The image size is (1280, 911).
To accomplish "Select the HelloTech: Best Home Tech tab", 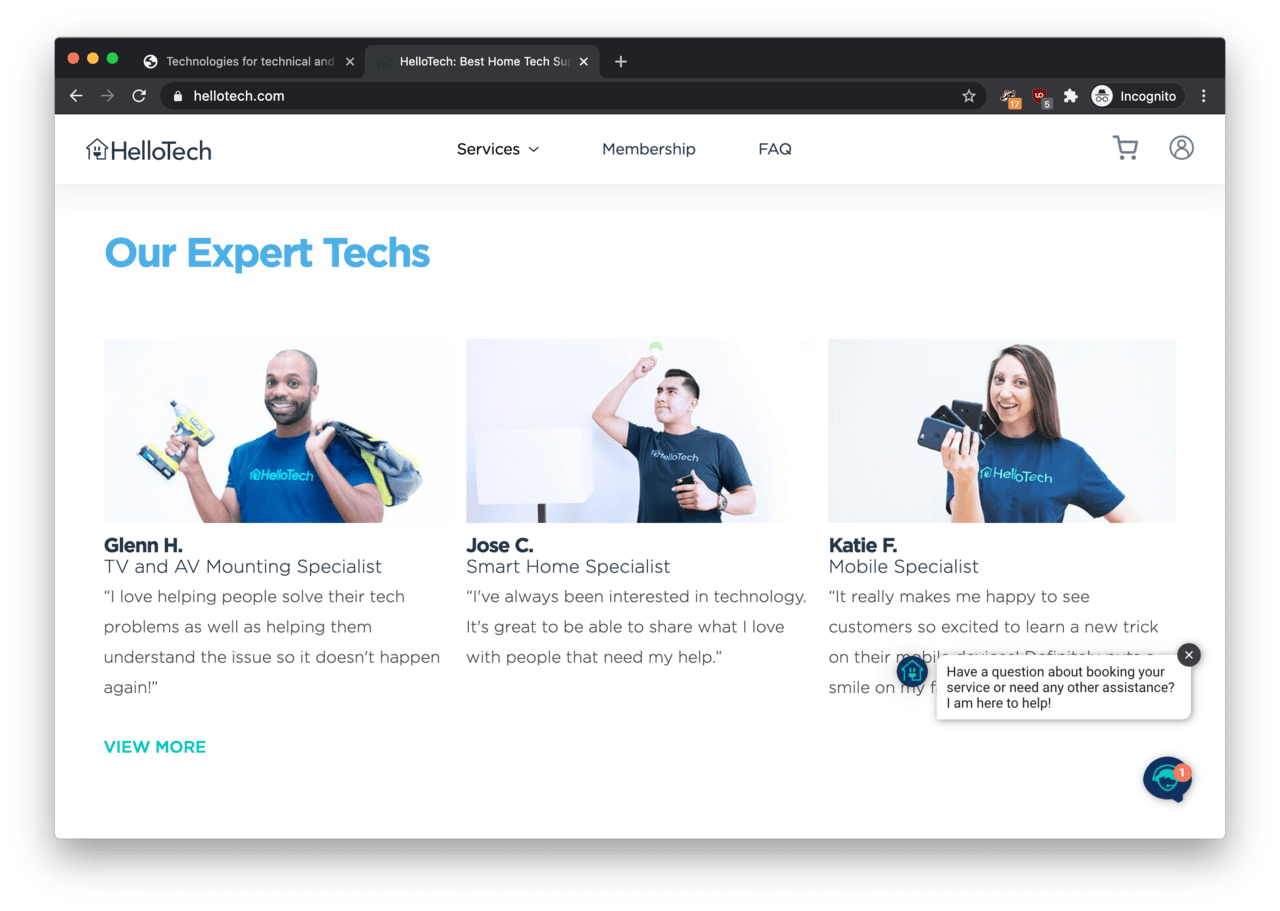I will (483, 61).
